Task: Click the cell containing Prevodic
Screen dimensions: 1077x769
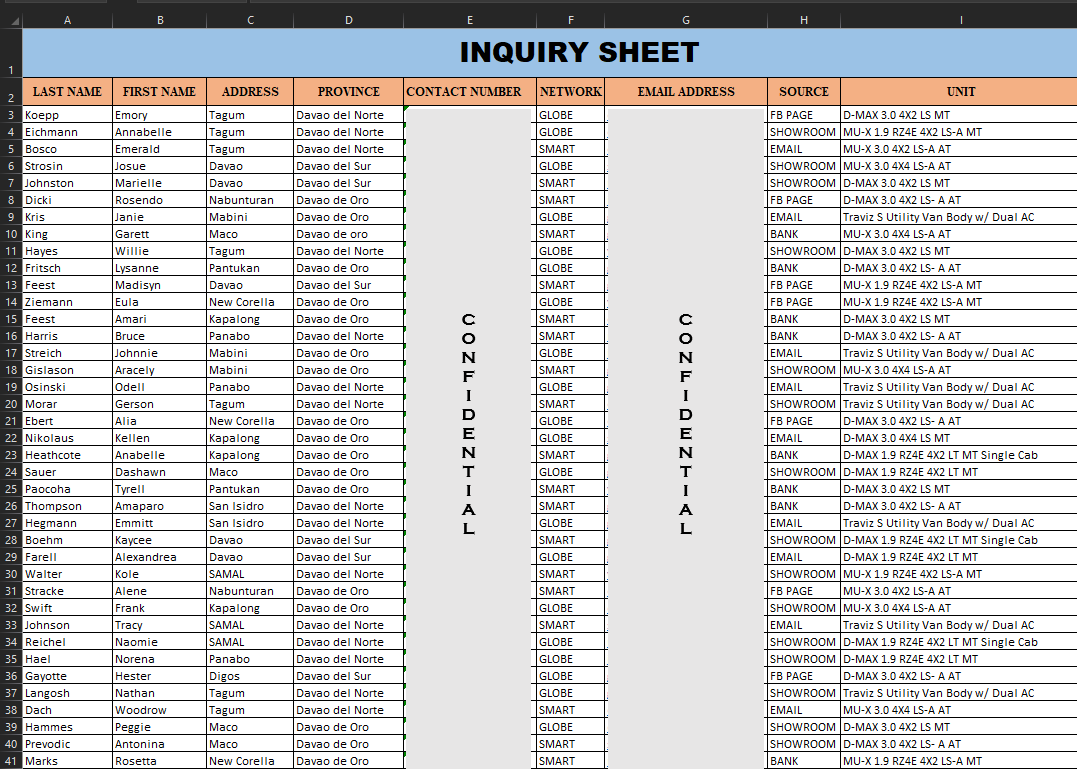Action: (67, 744)
